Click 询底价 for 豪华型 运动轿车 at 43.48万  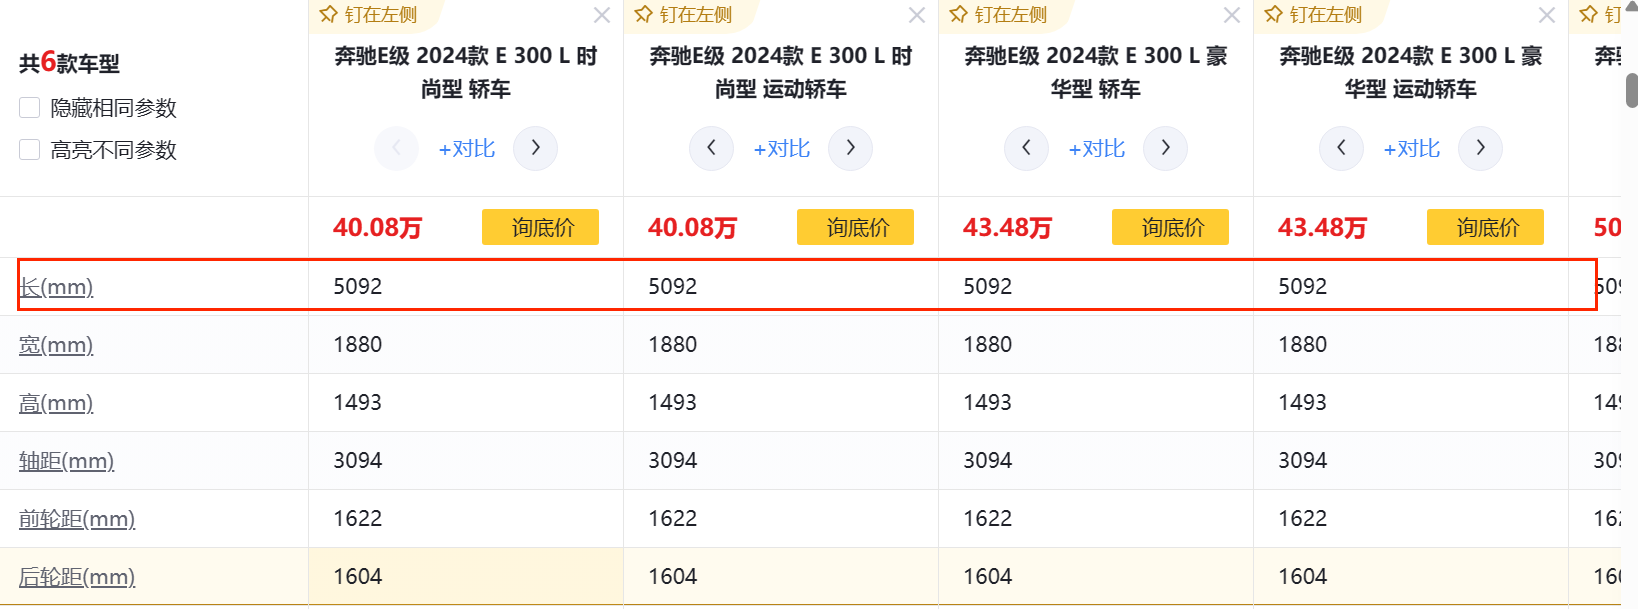[x=1485, y=227]
